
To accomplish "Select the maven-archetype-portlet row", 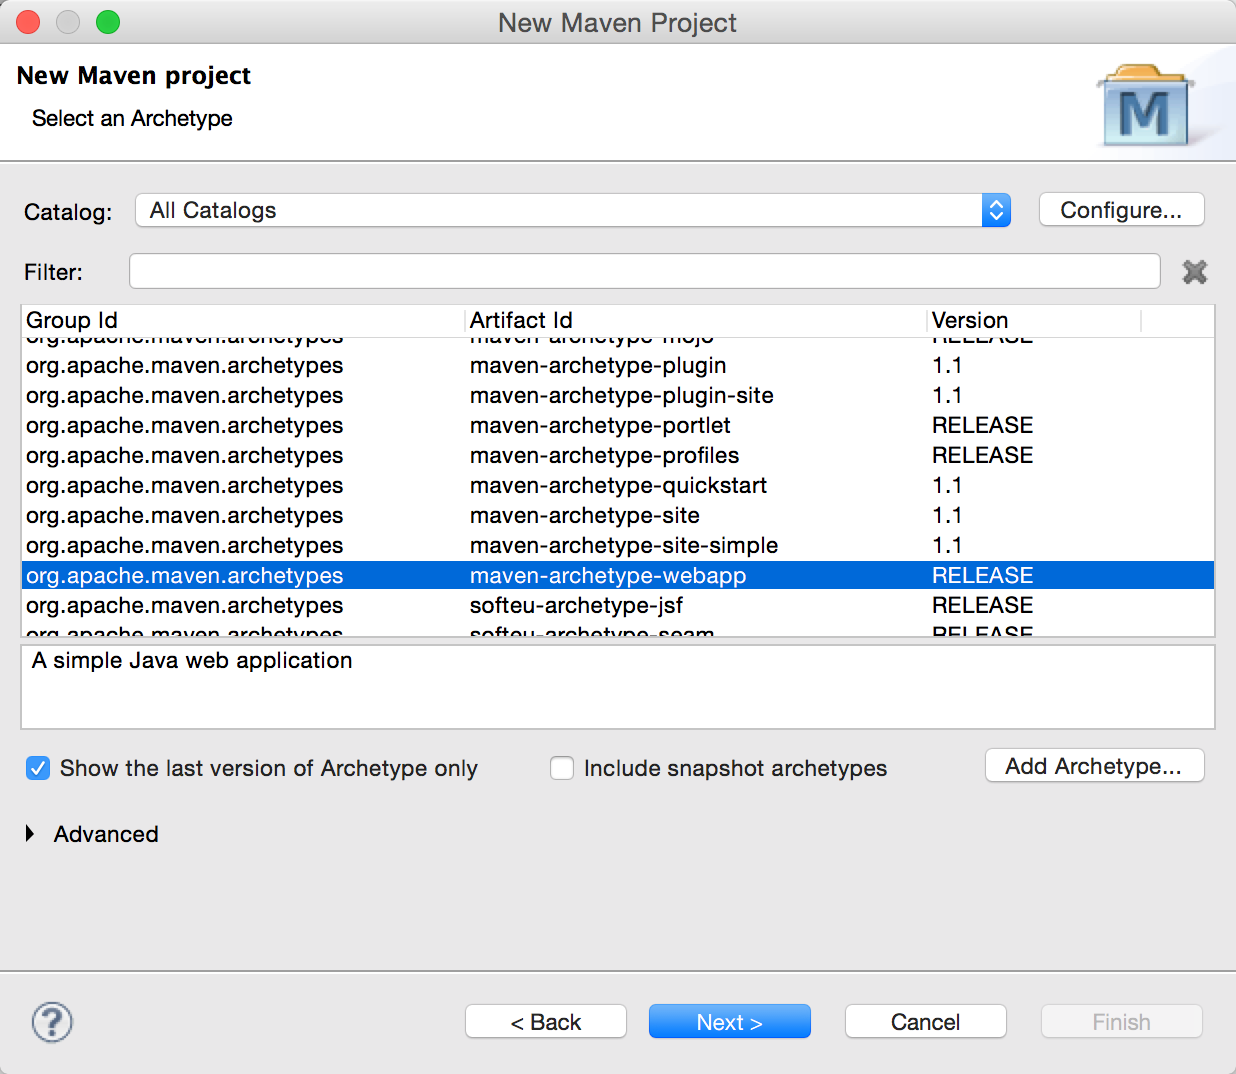I will click(x=618, y=425).
